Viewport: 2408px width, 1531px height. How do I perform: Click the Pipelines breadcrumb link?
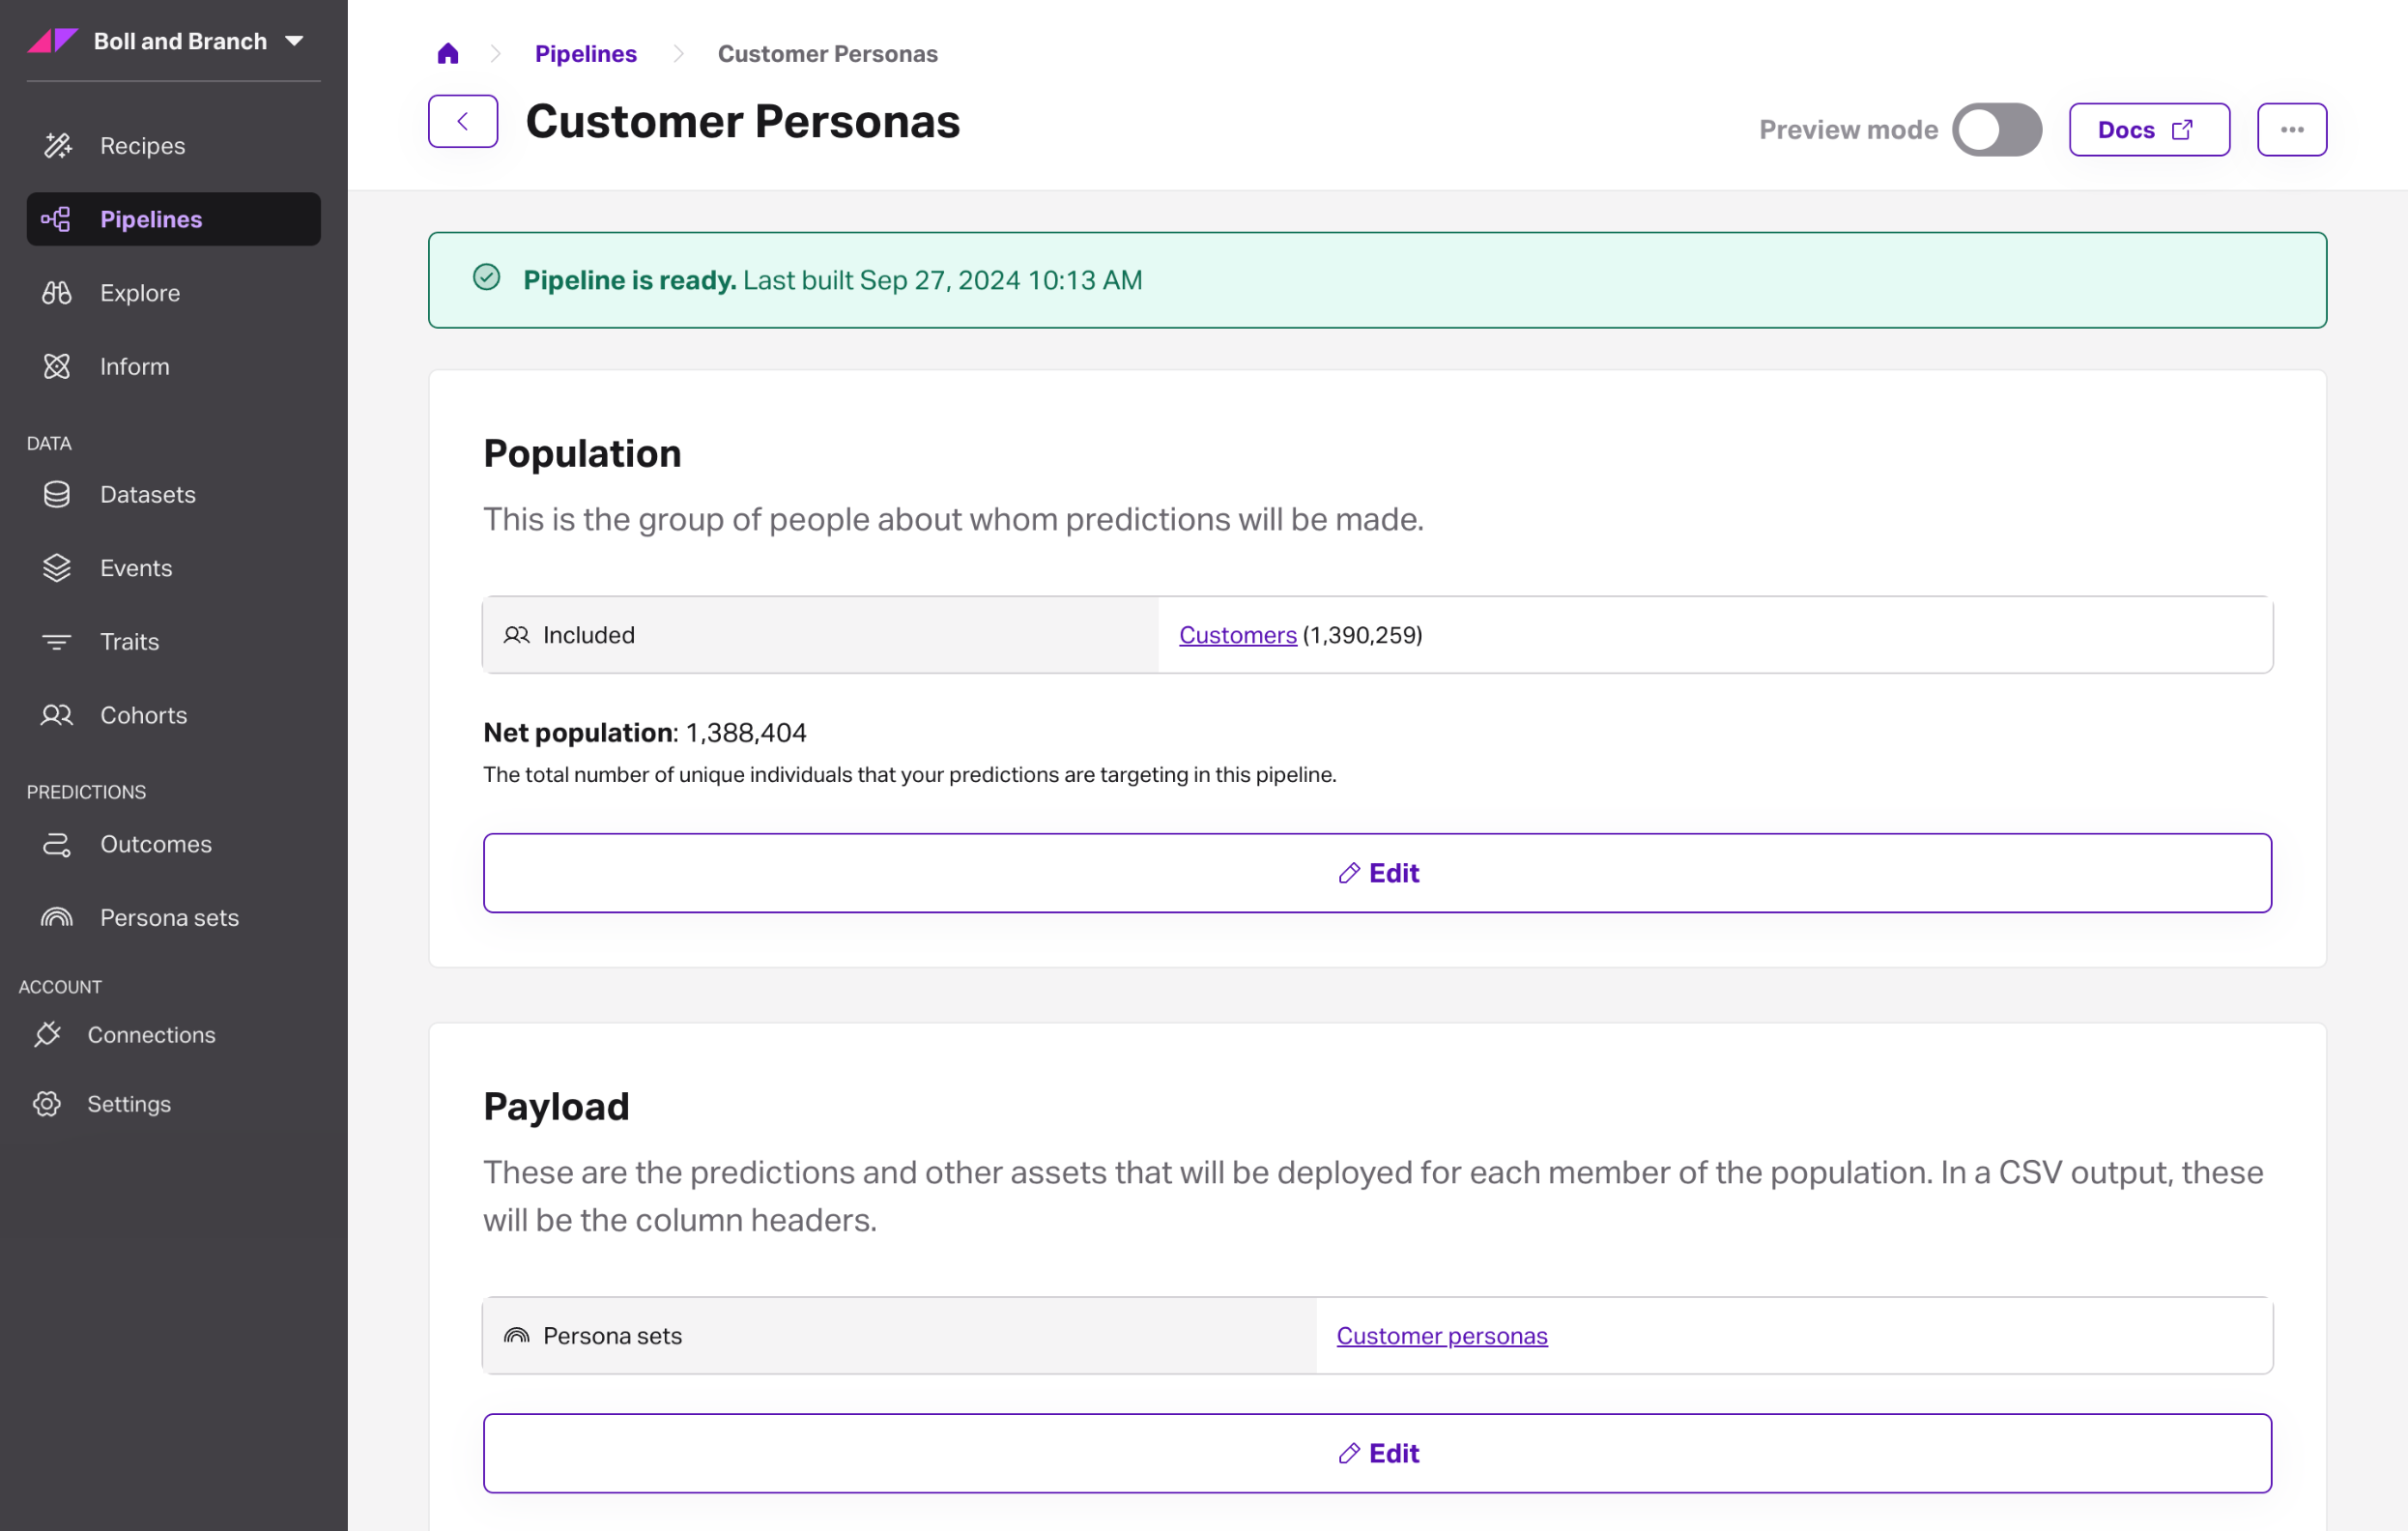(x=585, y=54)
